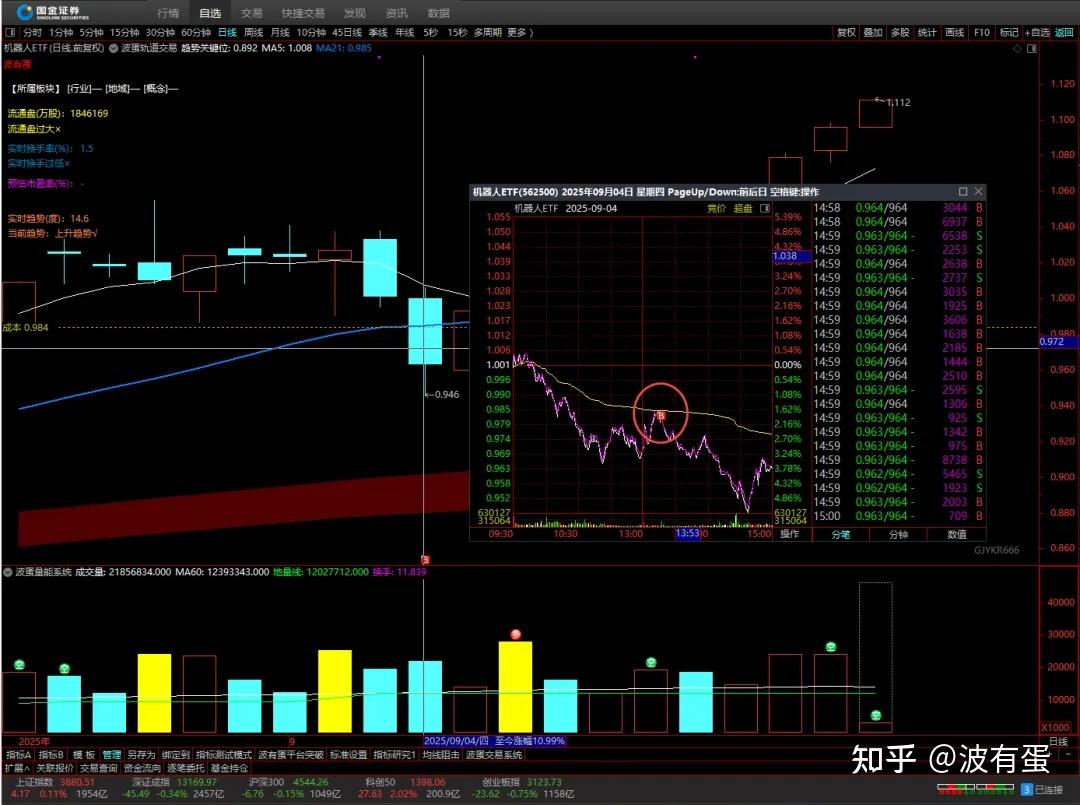Open the 交易 top menu
The height and width of the screenshot is (805, 1080).
click(251, 13)
